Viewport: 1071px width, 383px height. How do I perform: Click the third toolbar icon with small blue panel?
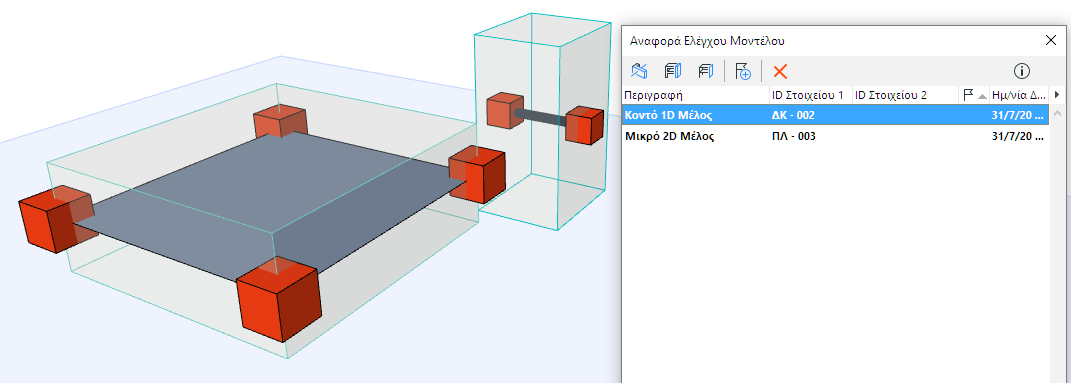[x=706, y=71]
